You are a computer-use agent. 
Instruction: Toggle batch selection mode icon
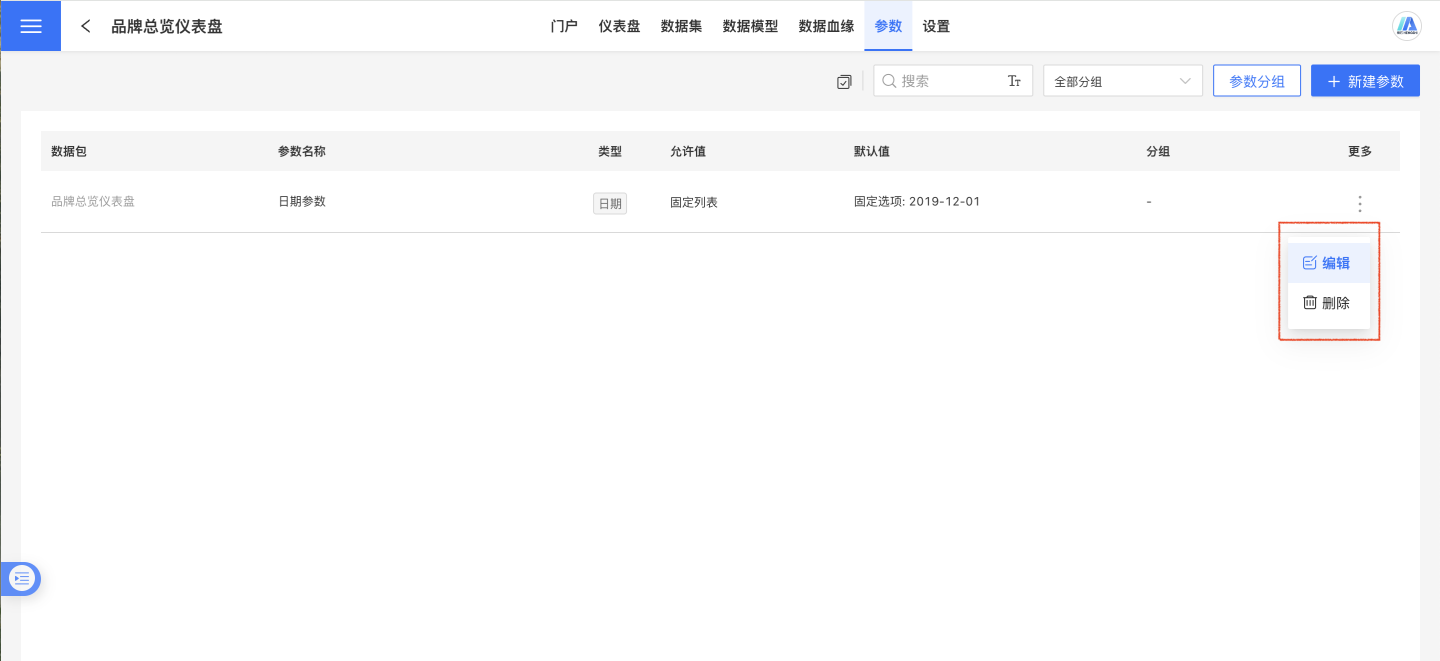844,82
